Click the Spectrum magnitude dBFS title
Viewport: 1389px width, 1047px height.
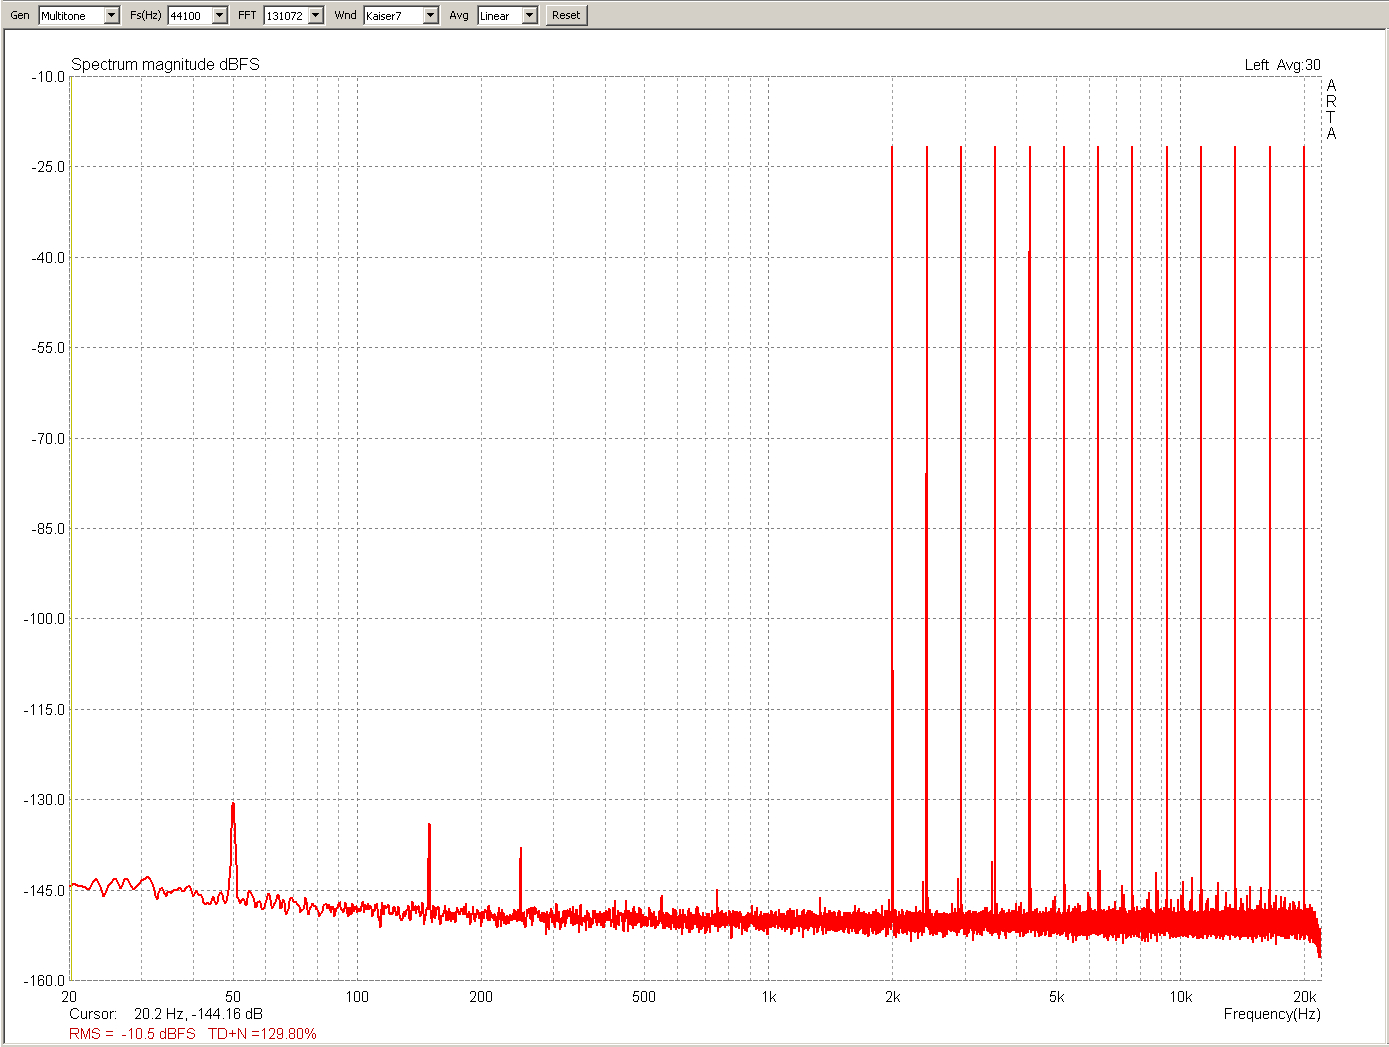pos(165,64)
